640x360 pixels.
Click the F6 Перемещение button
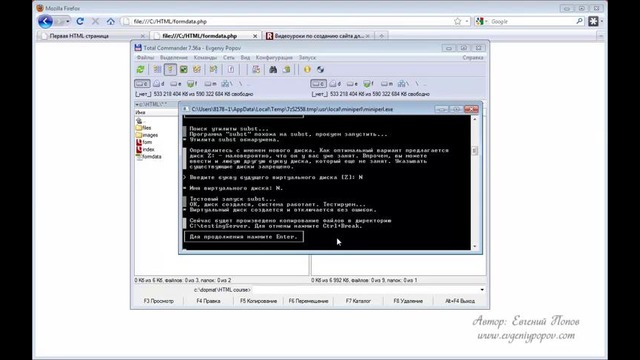point(309,301)
